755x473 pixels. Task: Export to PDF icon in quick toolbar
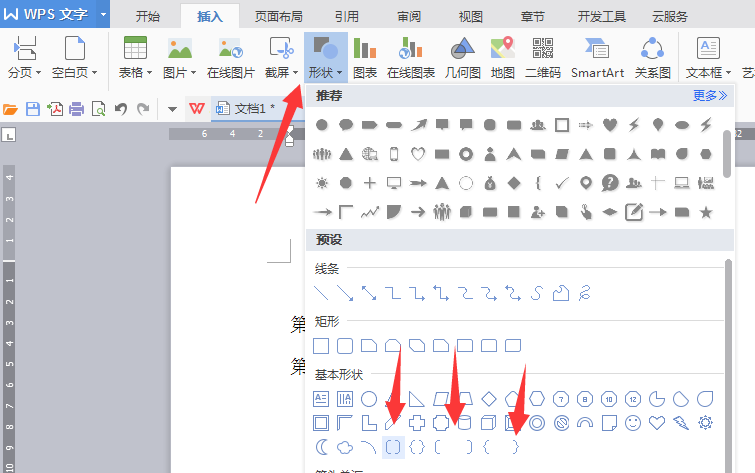[x=55, y=109]
